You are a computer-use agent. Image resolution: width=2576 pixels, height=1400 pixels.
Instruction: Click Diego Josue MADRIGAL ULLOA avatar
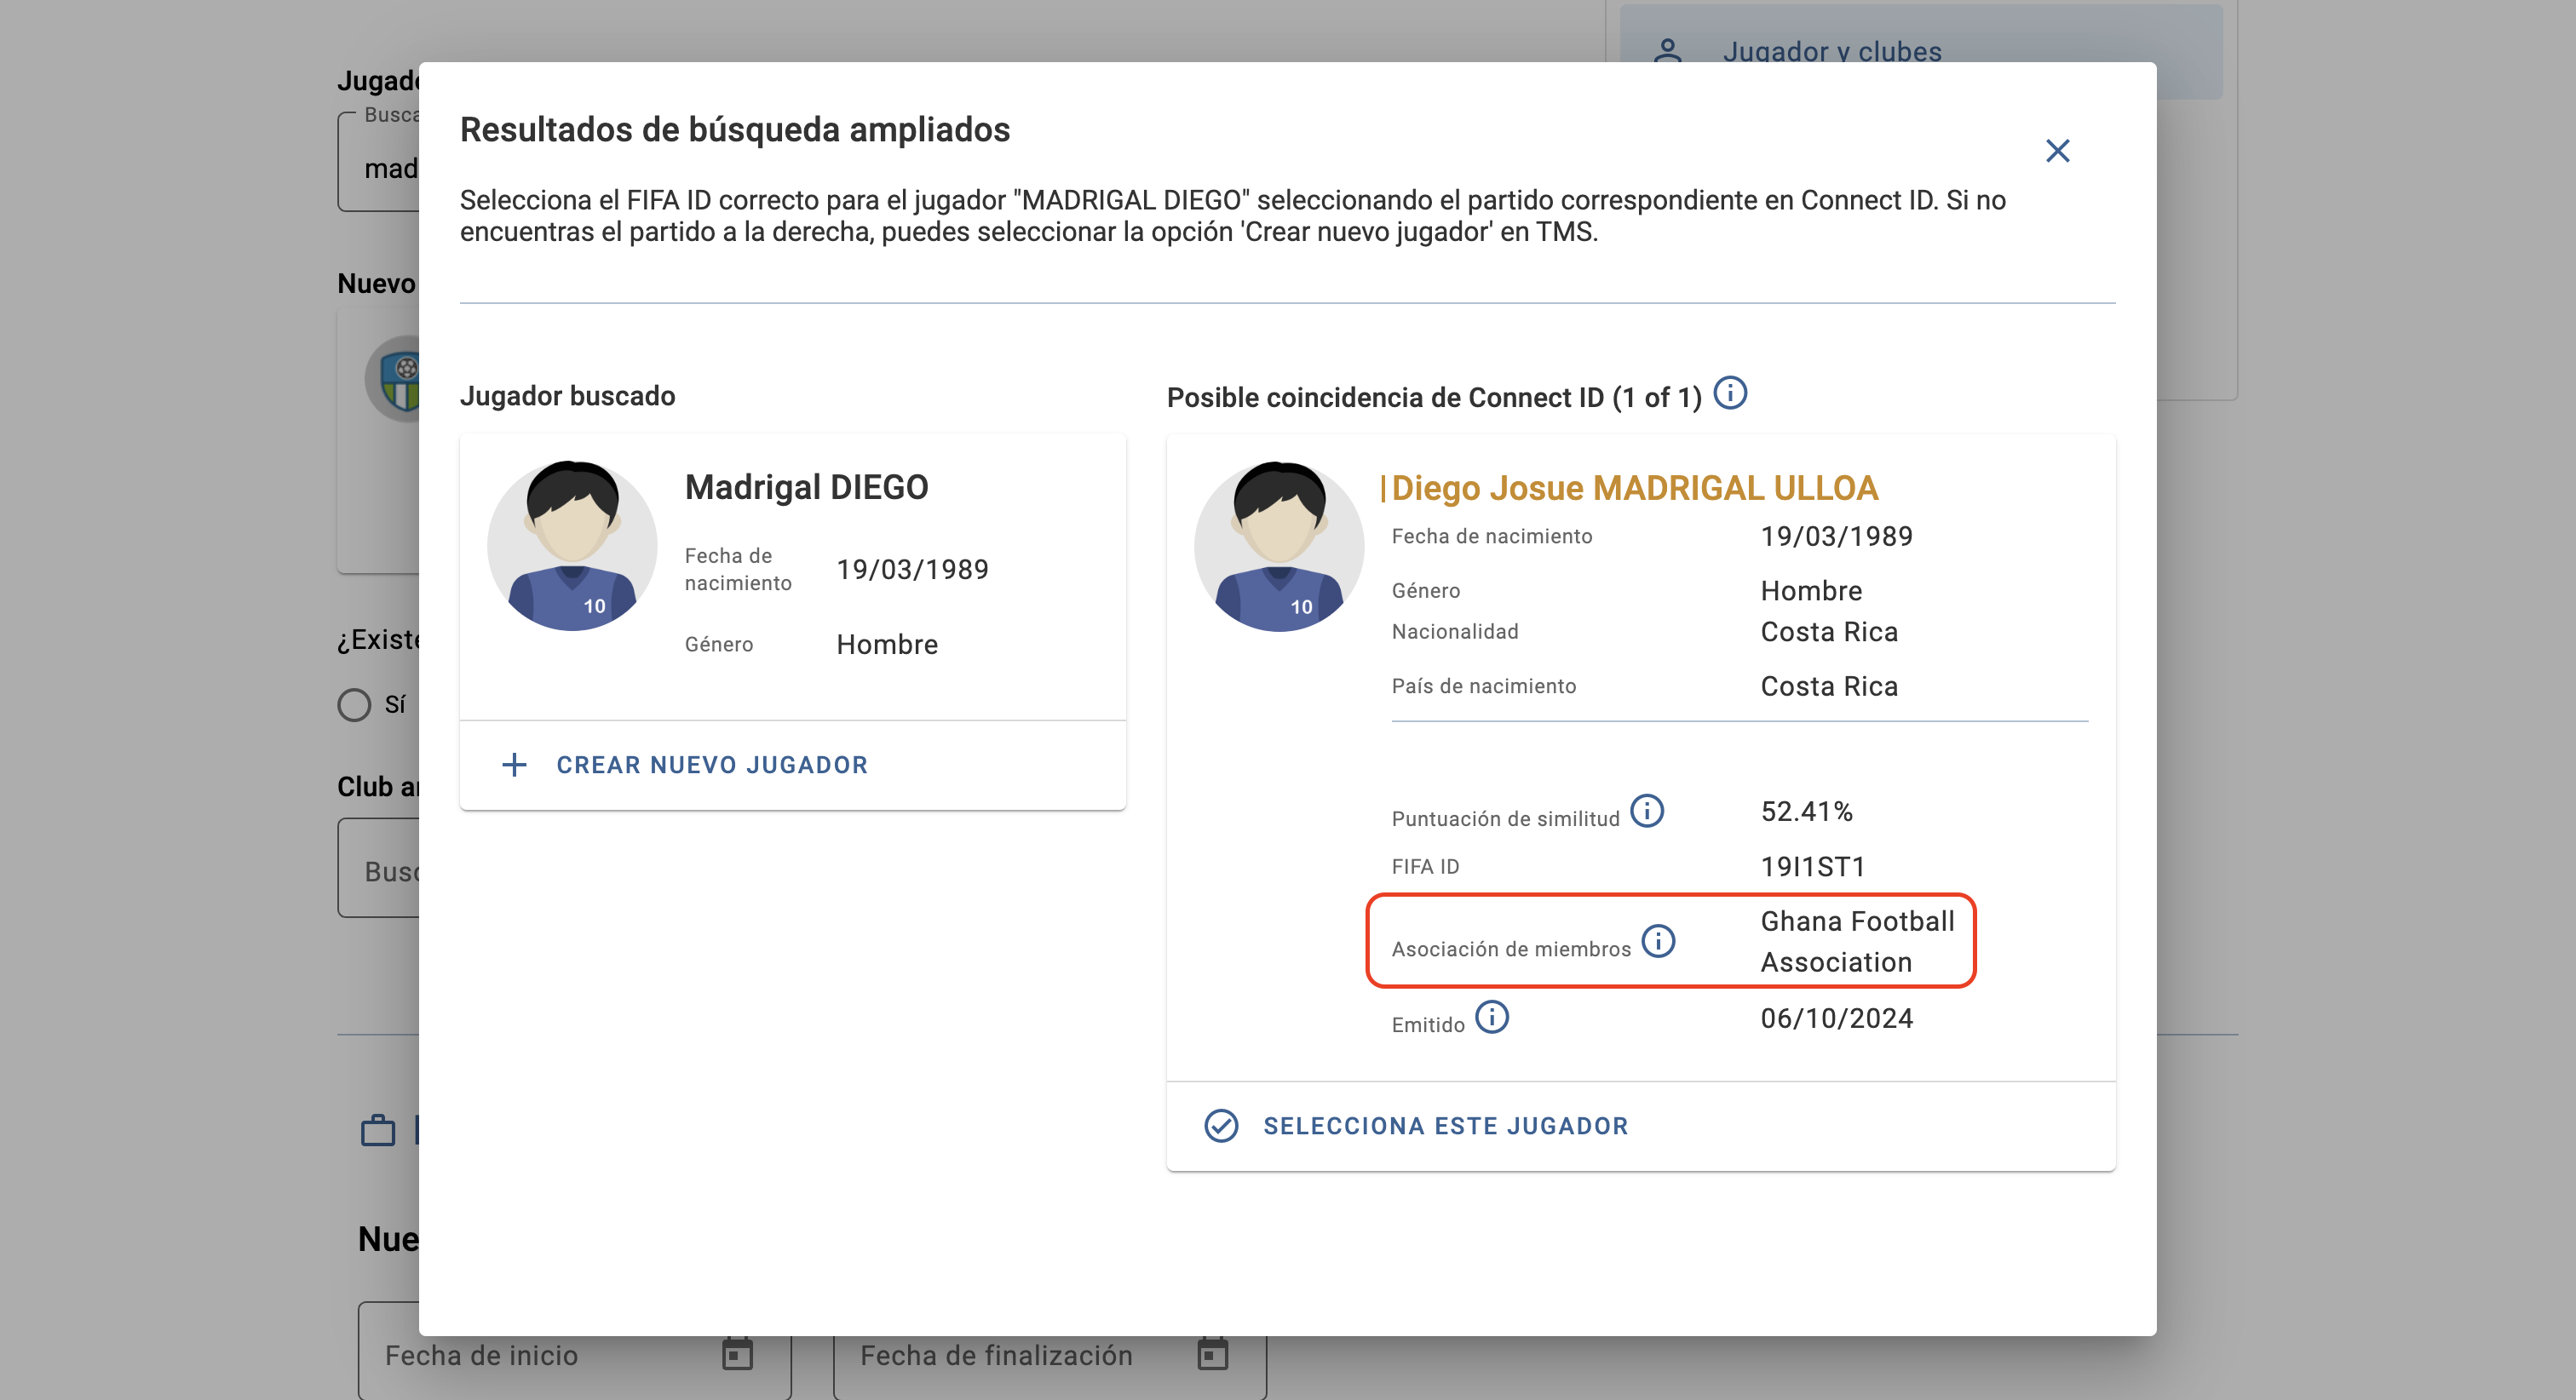point(1279,546)
